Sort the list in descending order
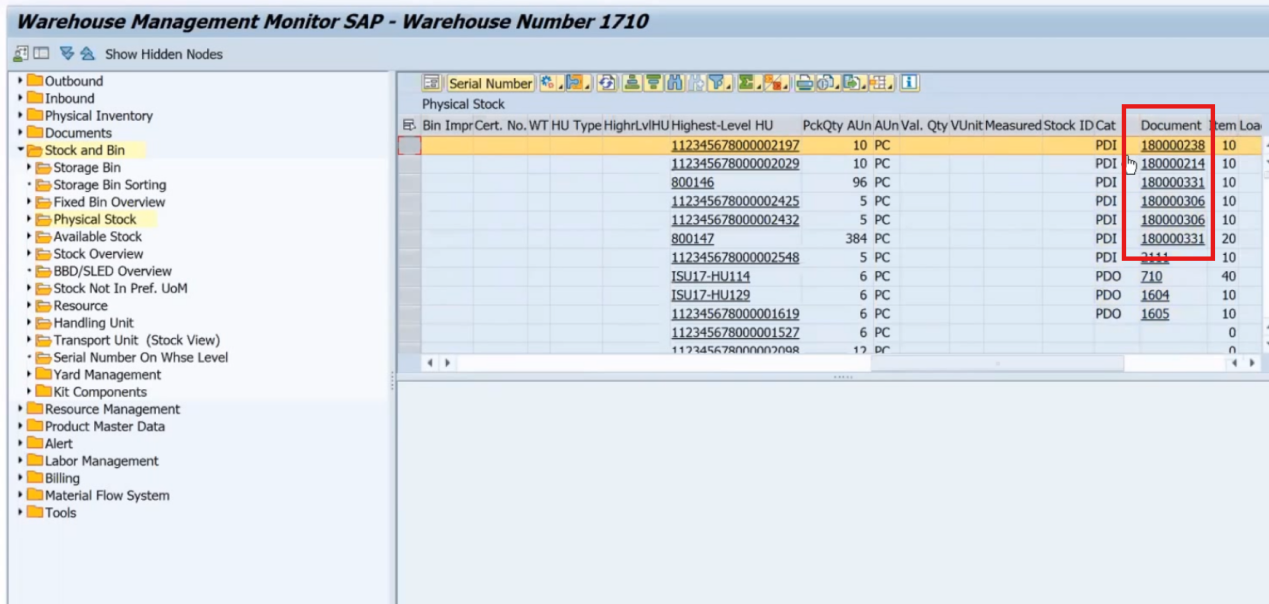Screen dimensions: 1269x604 point(652,84)
